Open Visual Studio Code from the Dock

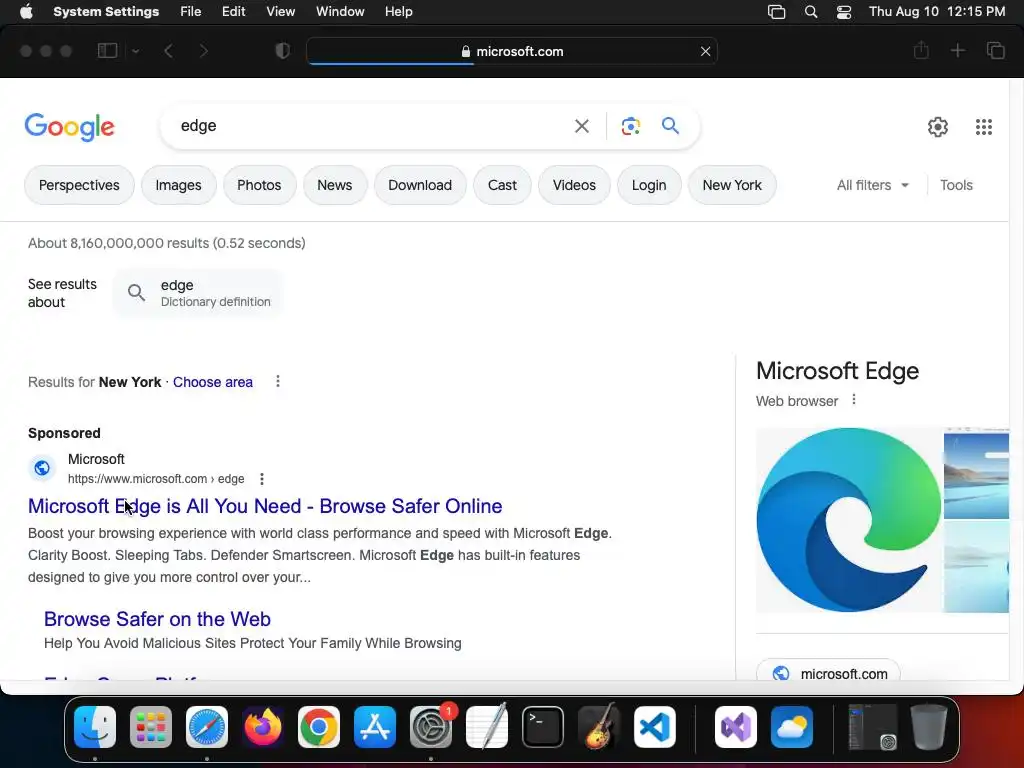click(654, 727)
